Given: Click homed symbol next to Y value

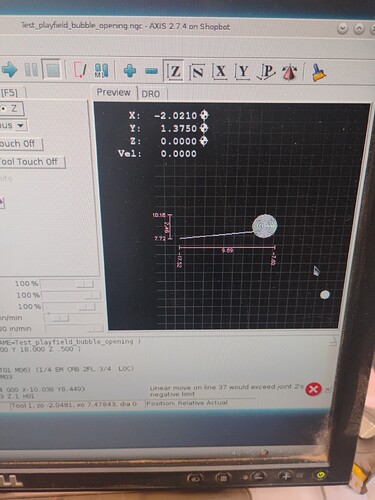Looking at the screenshot, I should tap(204, 128).
